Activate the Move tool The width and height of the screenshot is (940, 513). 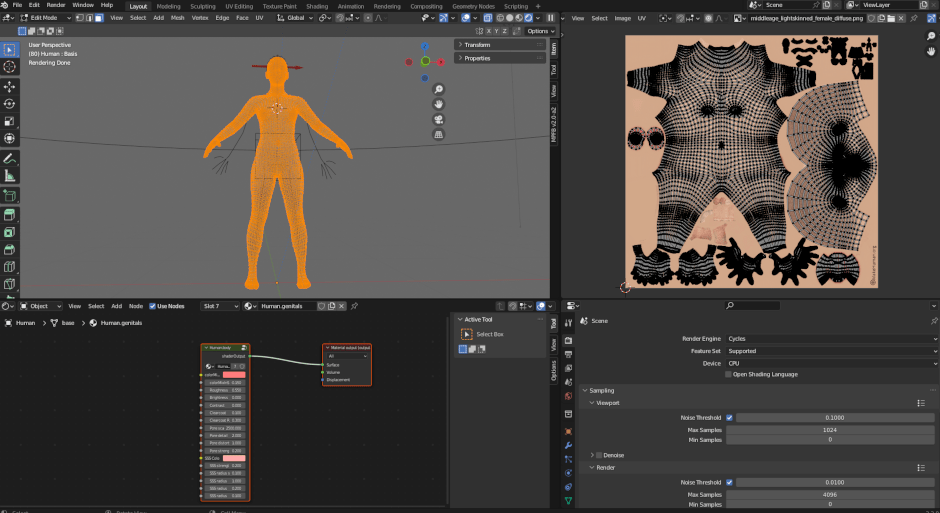coord(10,87)
